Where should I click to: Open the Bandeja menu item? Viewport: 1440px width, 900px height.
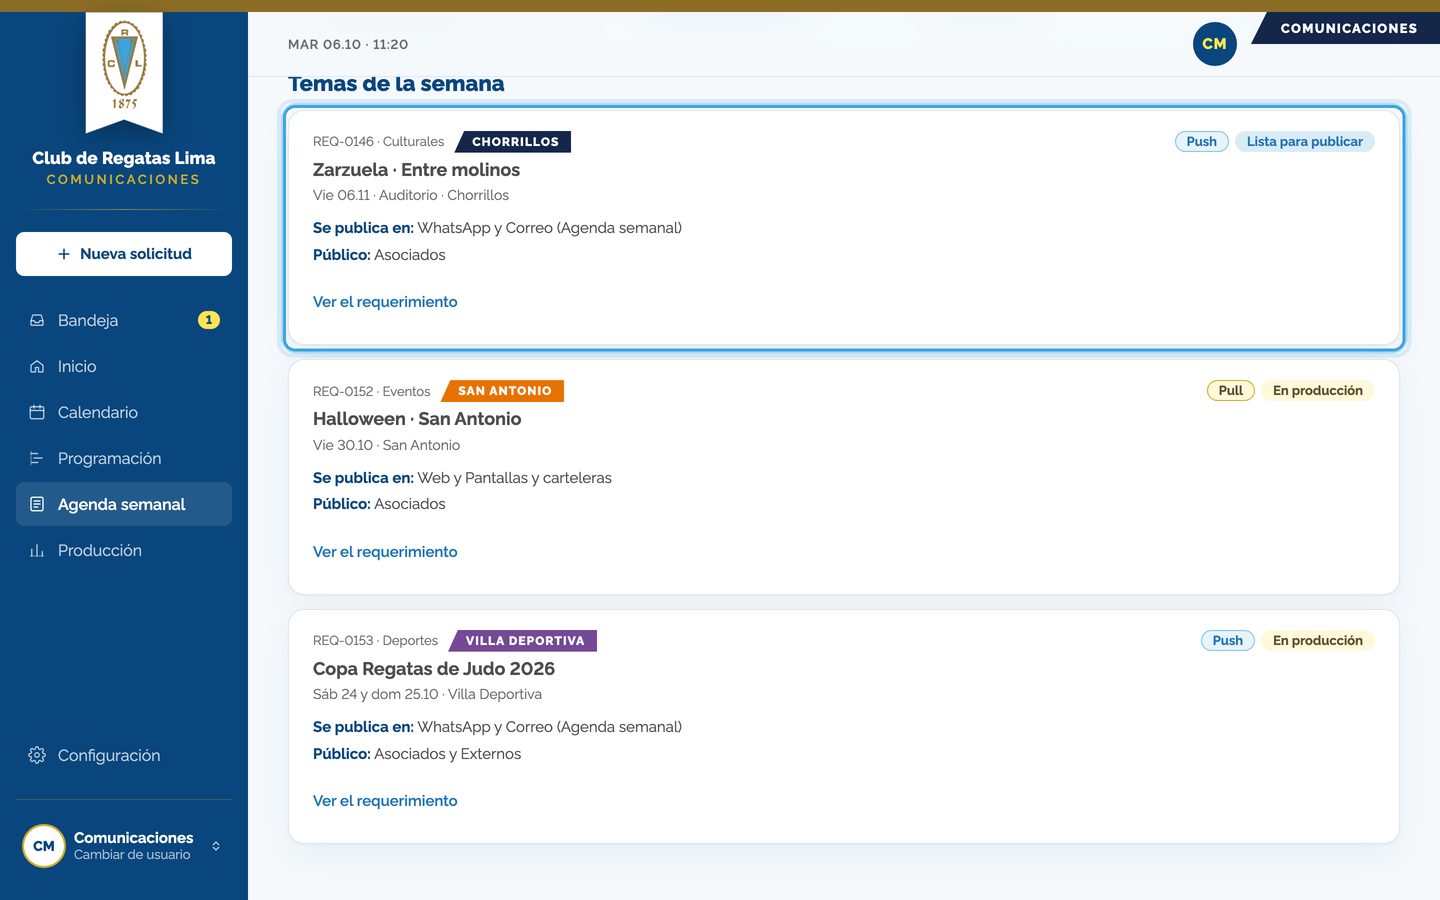tap(124, 320)
